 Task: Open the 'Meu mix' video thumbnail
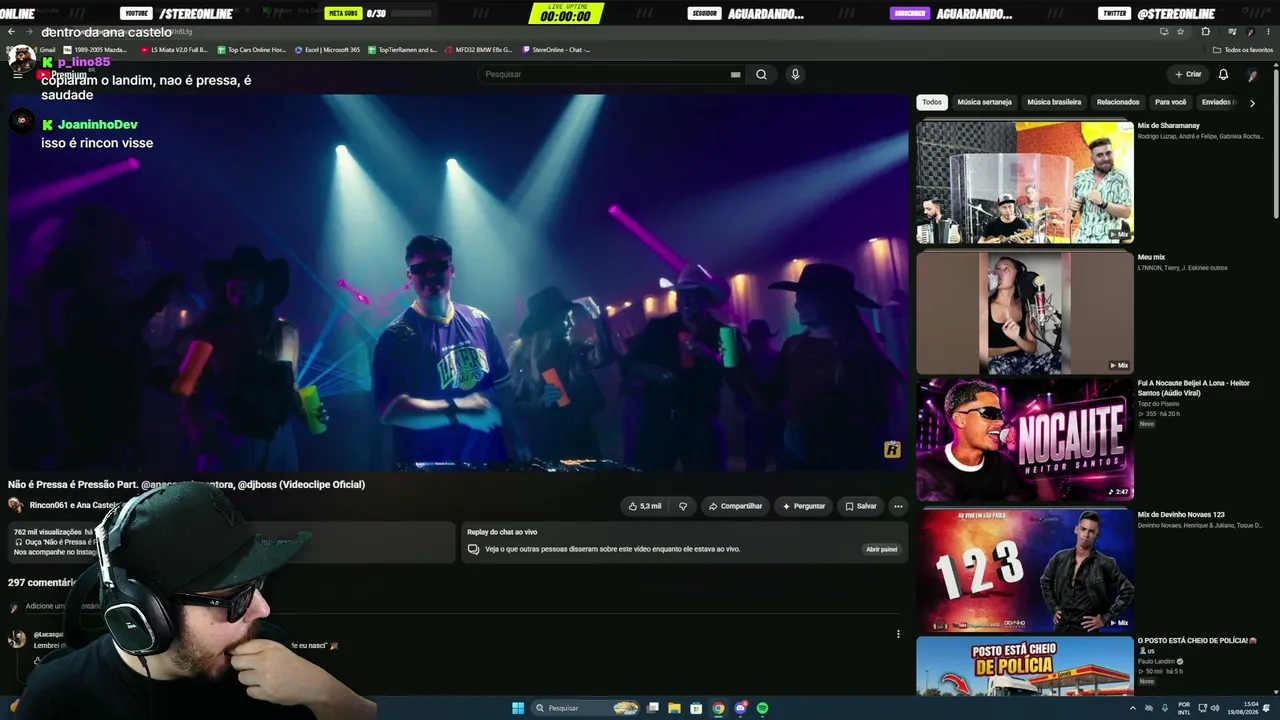tap(1025, 313)
